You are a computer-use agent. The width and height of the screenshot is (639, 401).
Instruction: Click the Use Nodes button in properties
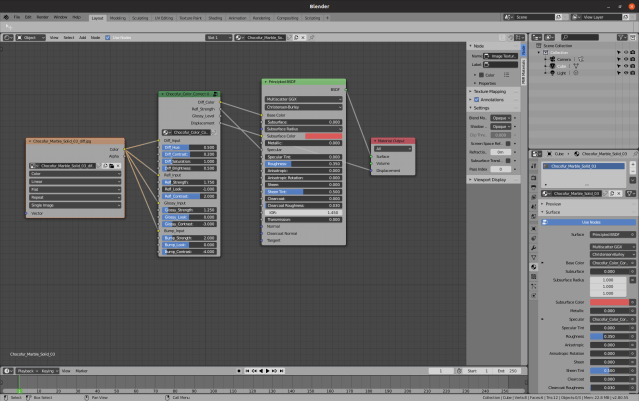tap(586, 222)
